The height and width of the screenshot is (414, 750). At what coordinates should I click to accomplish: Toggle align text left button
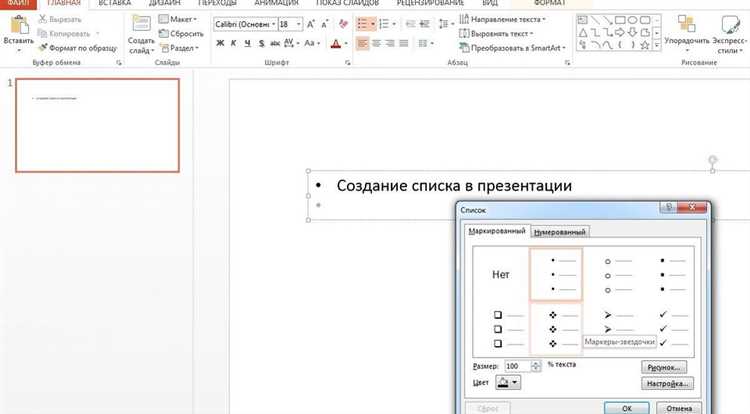[363, 44]
